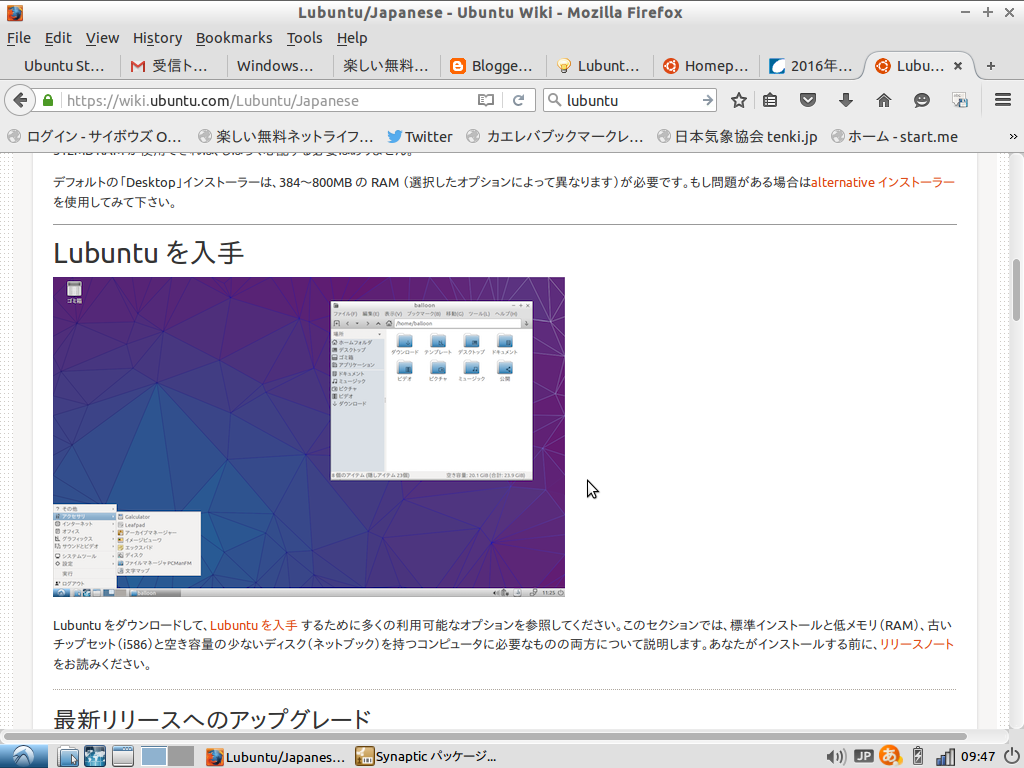Launch file manager from taskbar

(68, 756)
